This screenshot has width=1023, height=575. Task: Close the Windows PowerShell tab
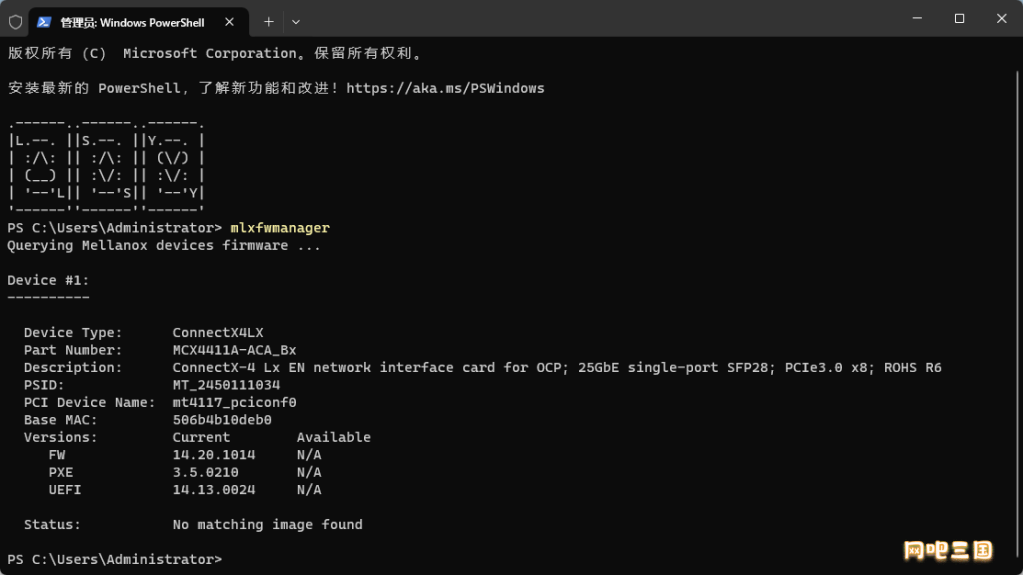(x=229, y=22)
